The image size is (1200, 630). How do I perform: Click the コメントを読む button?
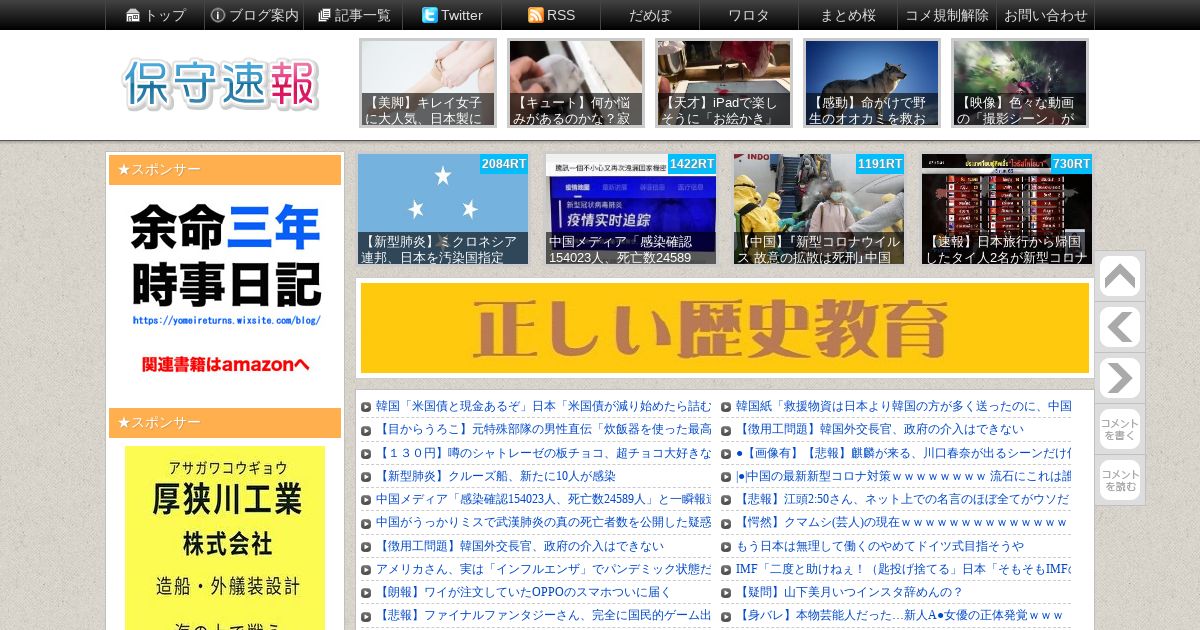pyautogui.click(x=1120, y=480)
